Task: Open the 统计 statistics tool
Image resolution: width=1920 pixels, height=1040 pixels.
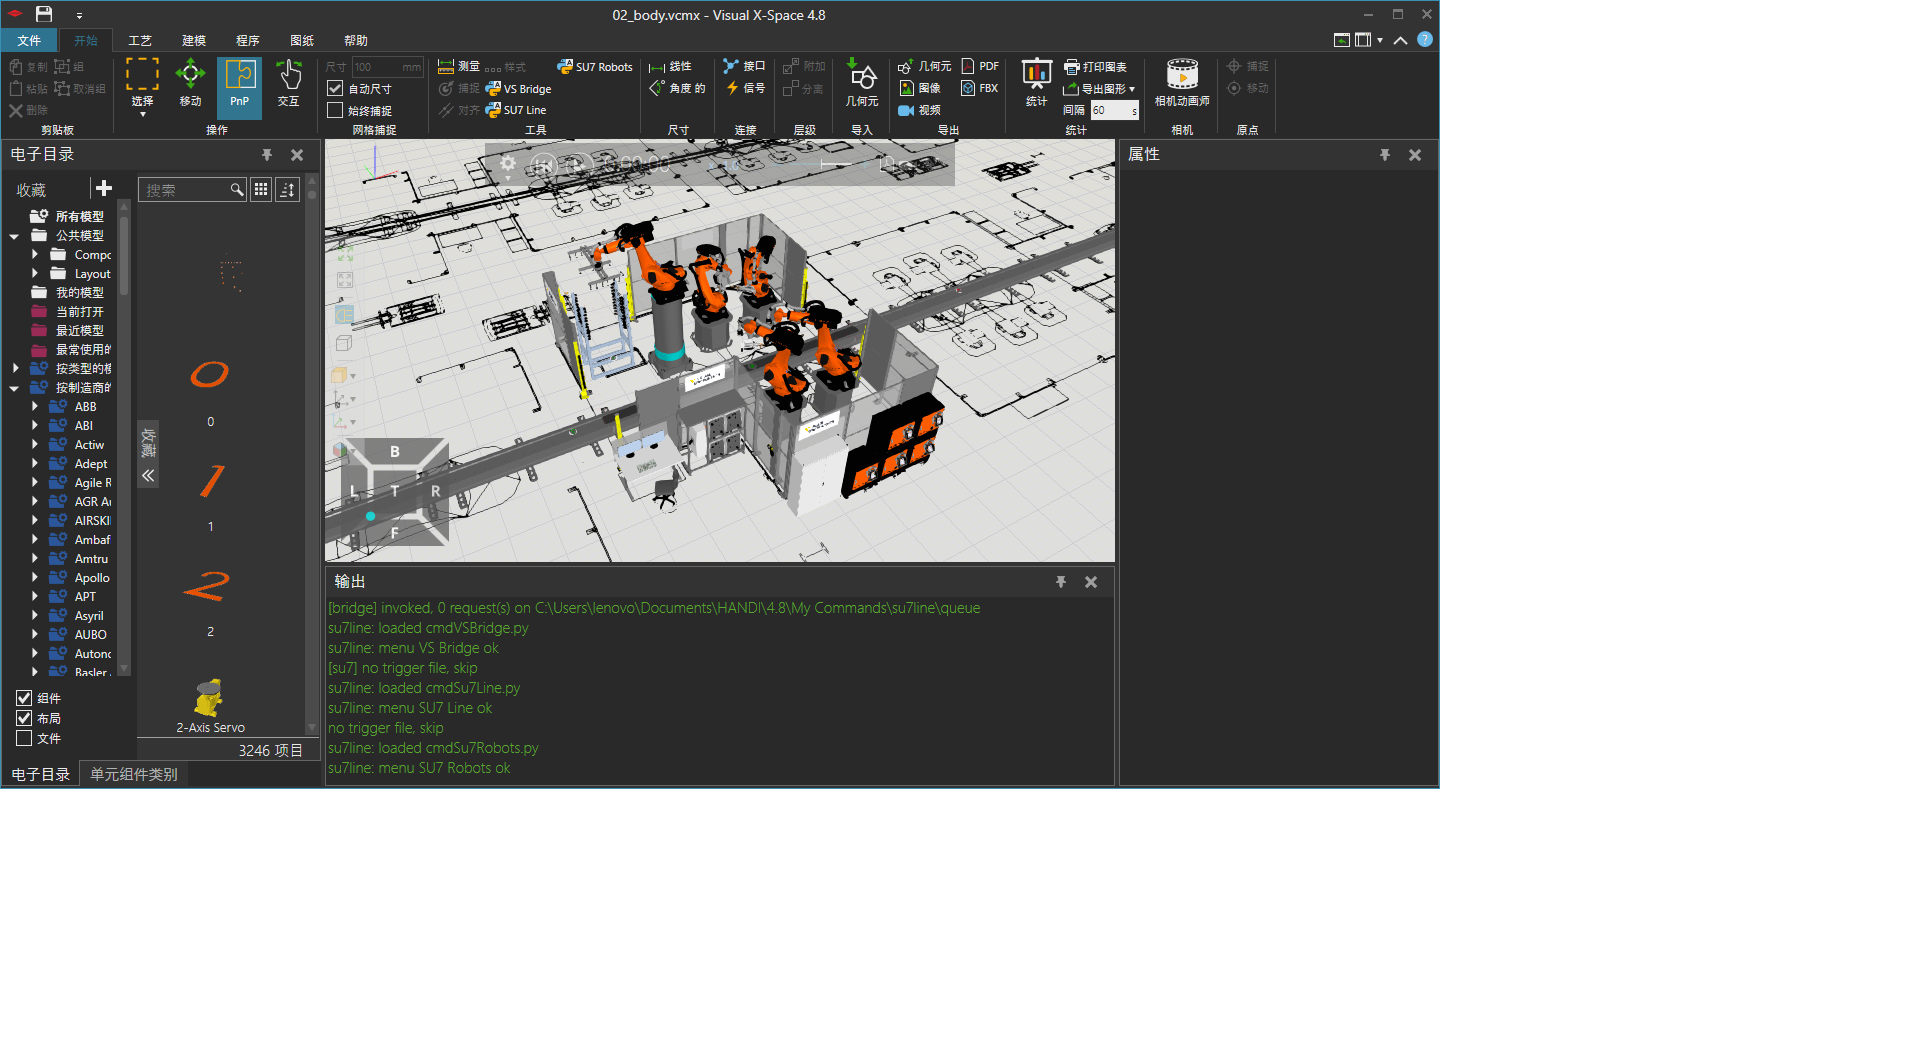Action: click(x=1036, y=83)
